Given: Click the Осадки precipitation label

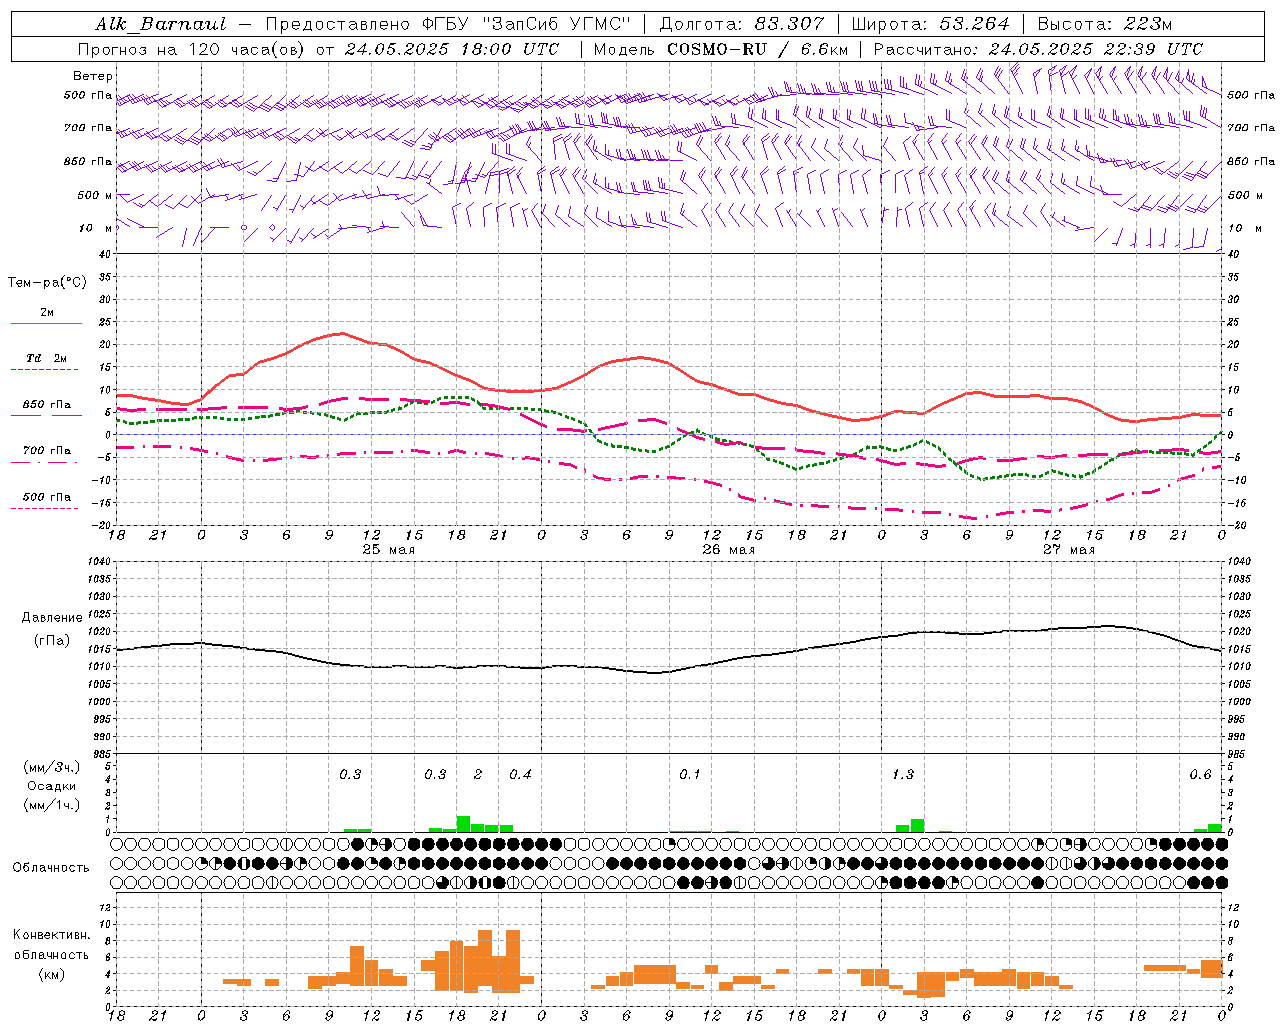Looking at the screenshot, I should coord(52,786).
